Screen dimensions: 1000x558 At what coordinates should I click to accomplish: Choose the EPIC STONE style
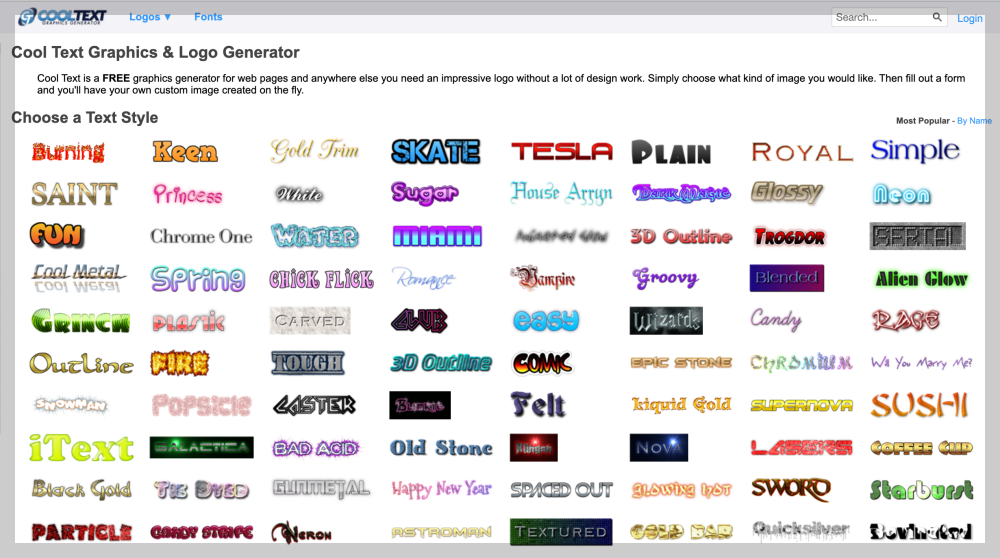point(681,363)
